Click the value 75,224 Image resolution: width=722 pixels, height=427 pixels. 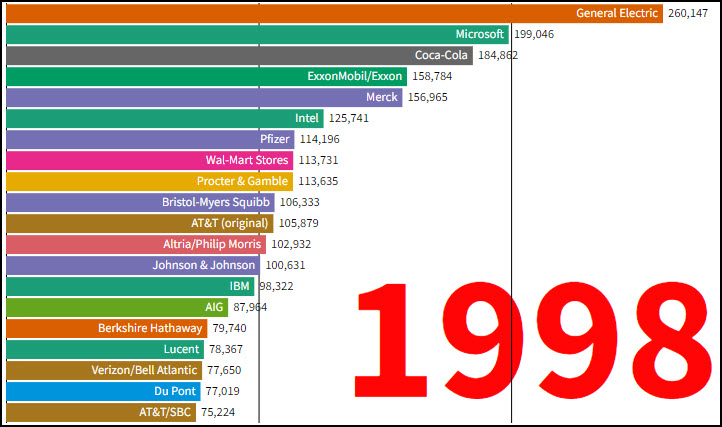point(218,413)
